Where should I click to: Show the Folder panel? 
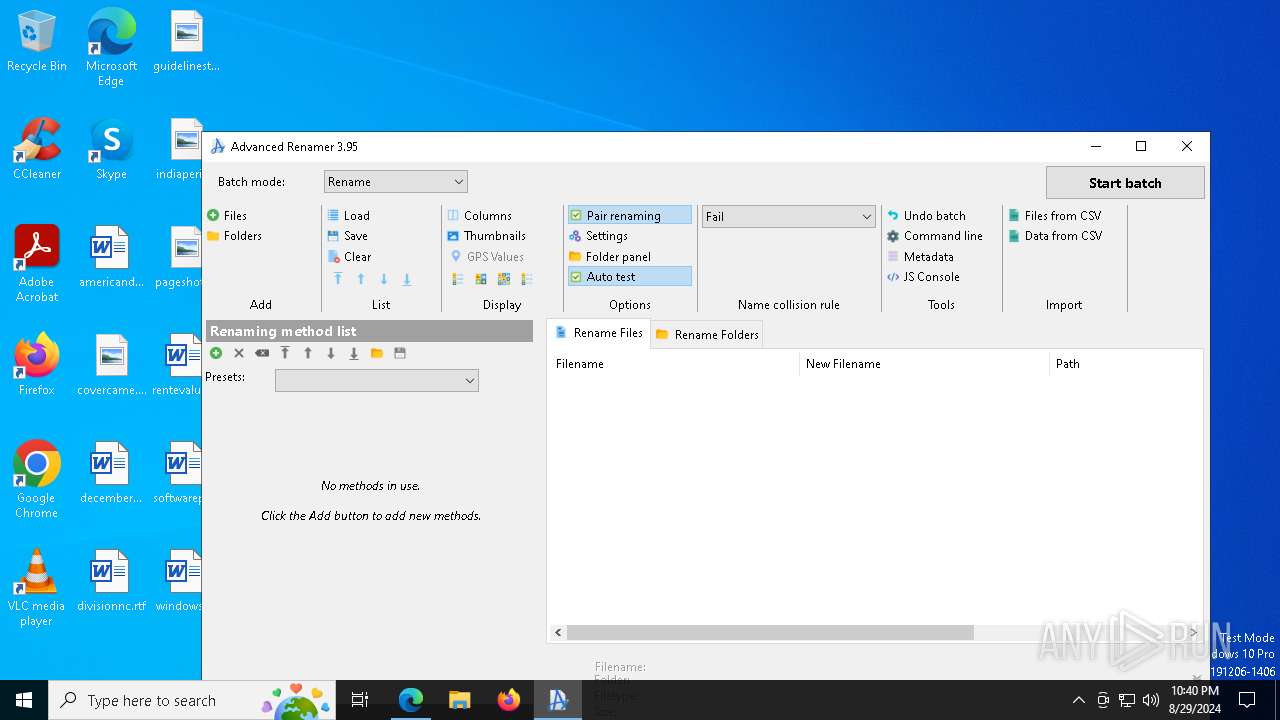[610, 257]
